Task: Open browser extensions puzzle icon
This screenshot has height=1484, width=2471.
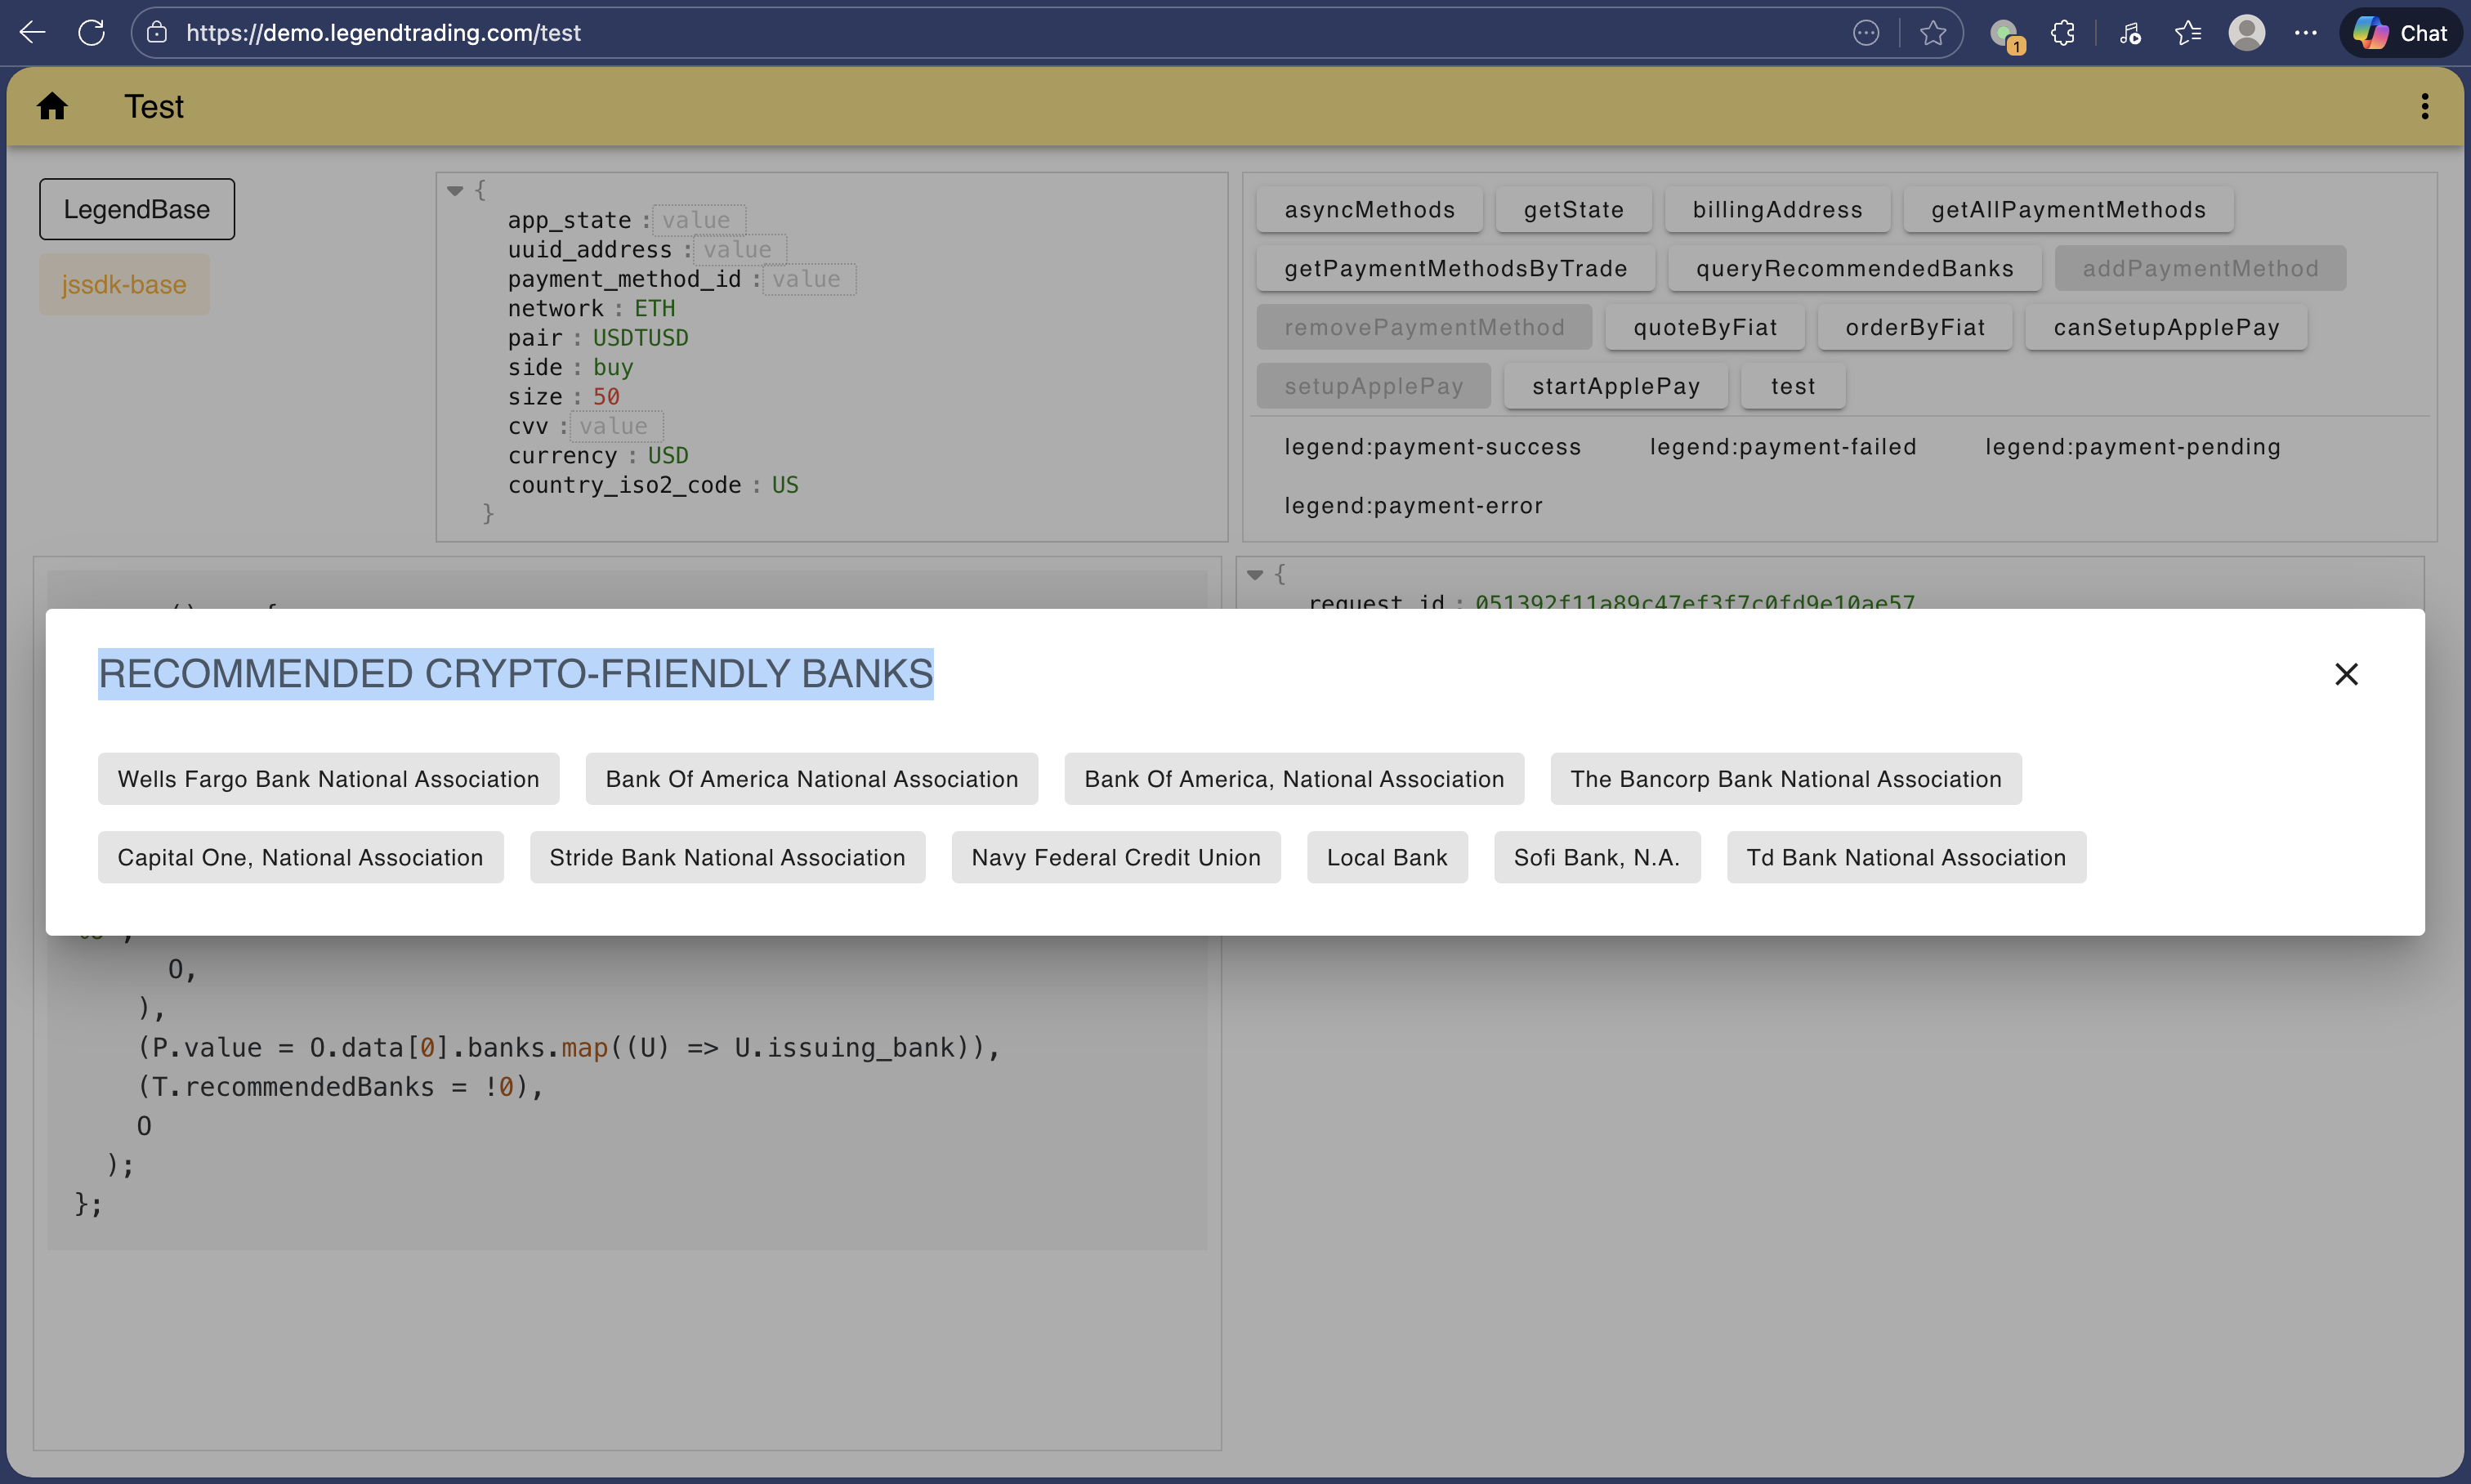Action: (2062, 33)
